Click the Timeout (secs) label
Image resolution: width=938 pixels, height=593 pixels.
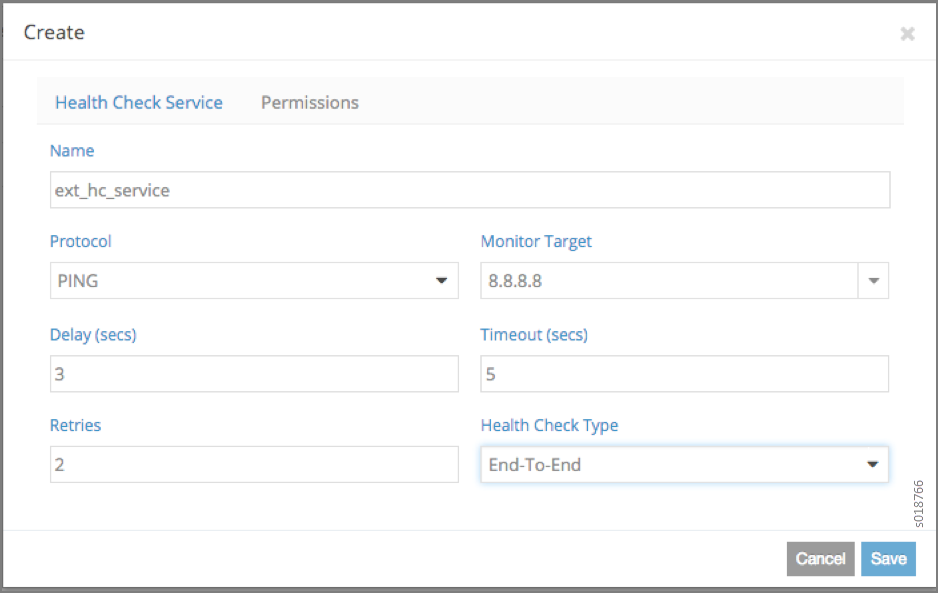point(534,334)
